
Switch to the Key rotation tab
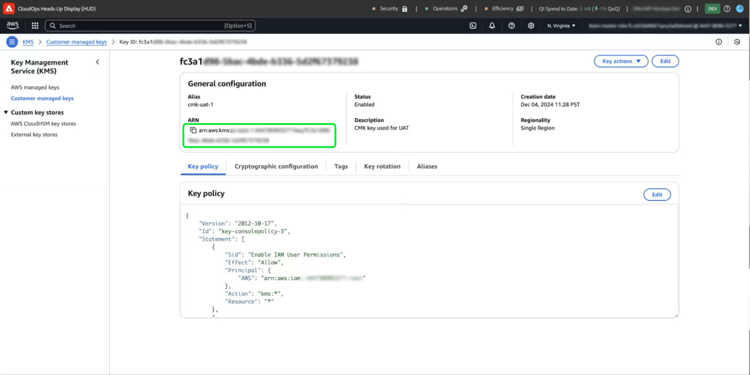click(382, 166)
